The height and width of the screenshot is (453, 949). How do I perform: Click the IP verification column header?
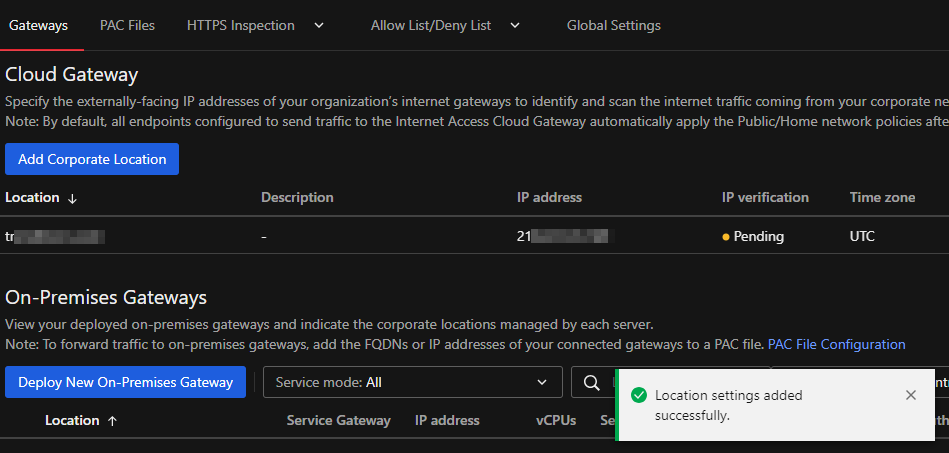765,197
